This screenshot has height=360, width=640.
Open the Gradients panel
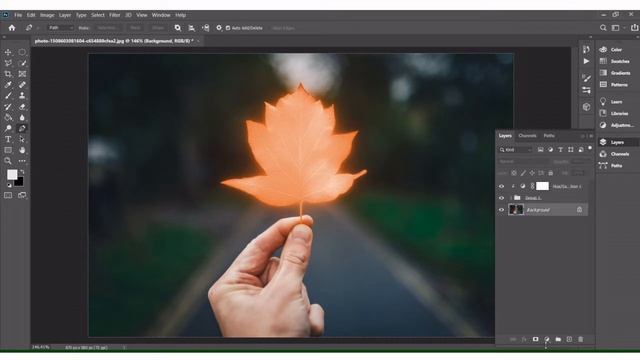pyautogui.click(x=615, y=73)
